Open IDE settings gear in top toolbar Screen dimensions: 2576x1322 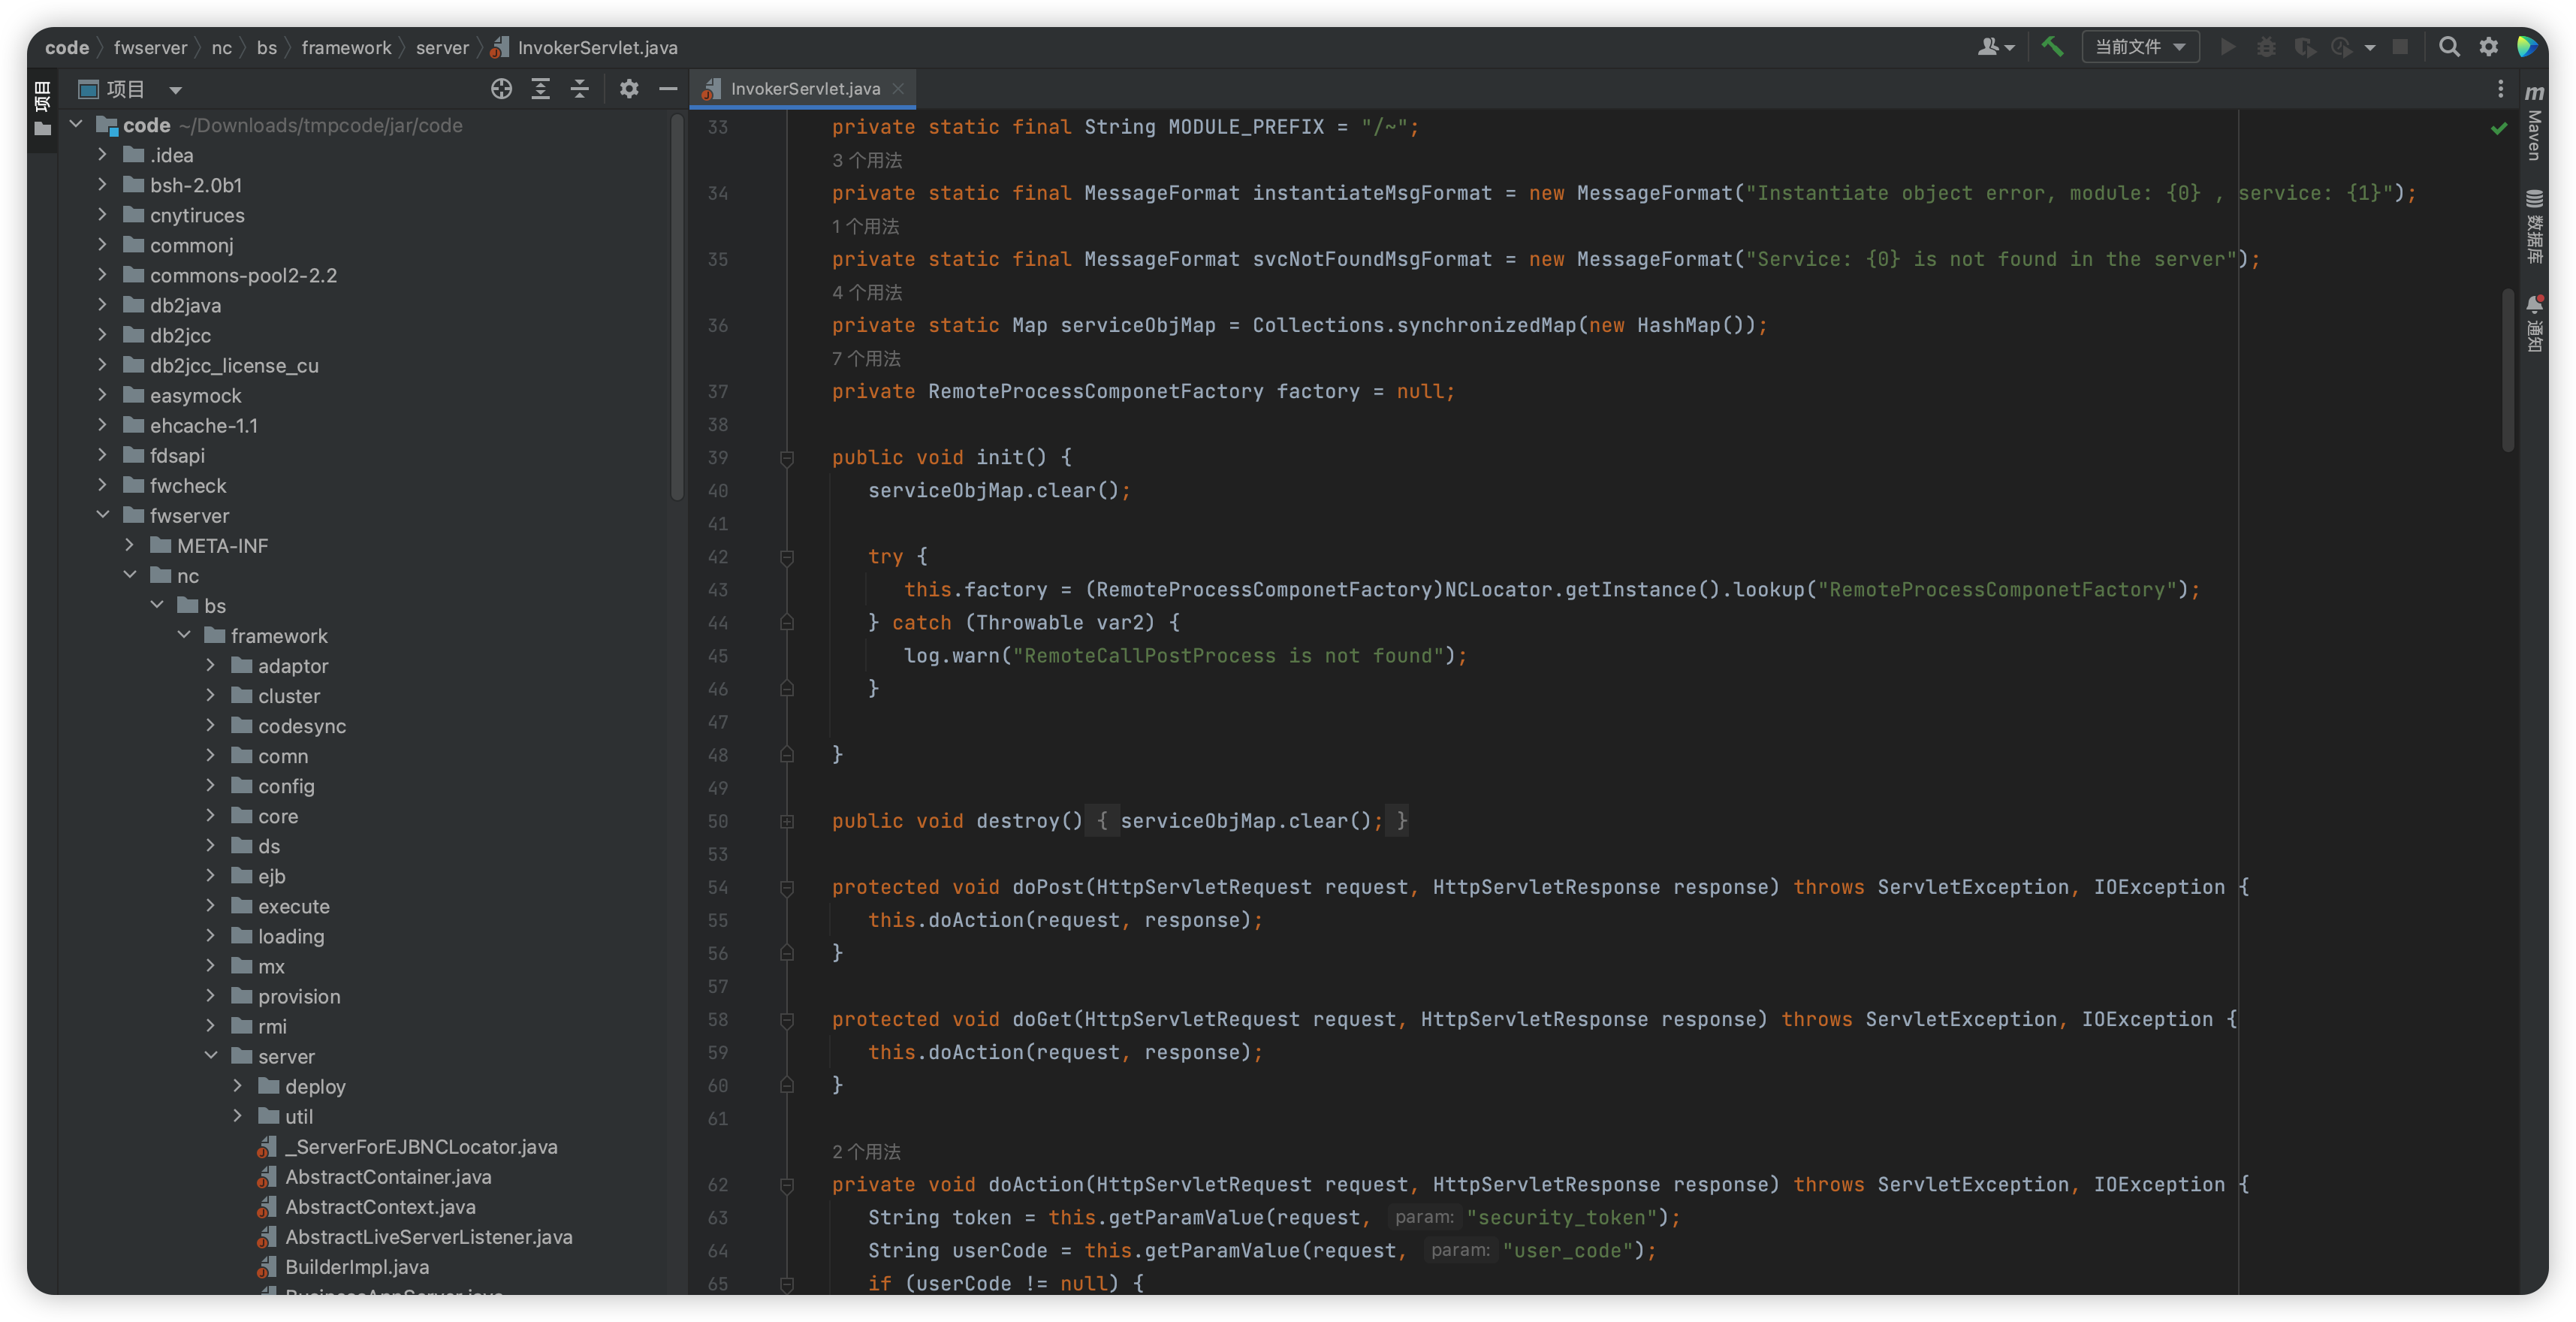coord(2488,47)
